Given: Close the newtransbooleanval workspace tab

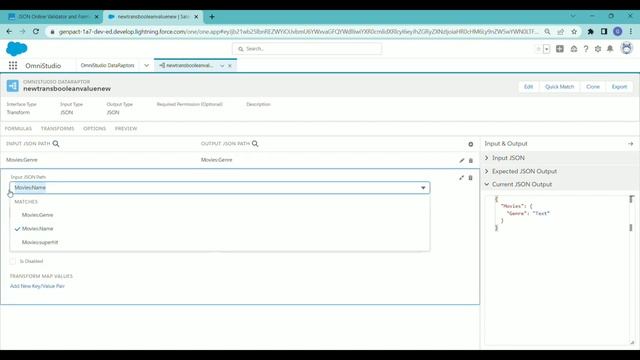Looking at the screenshot, I should click(x=230, y=66).
